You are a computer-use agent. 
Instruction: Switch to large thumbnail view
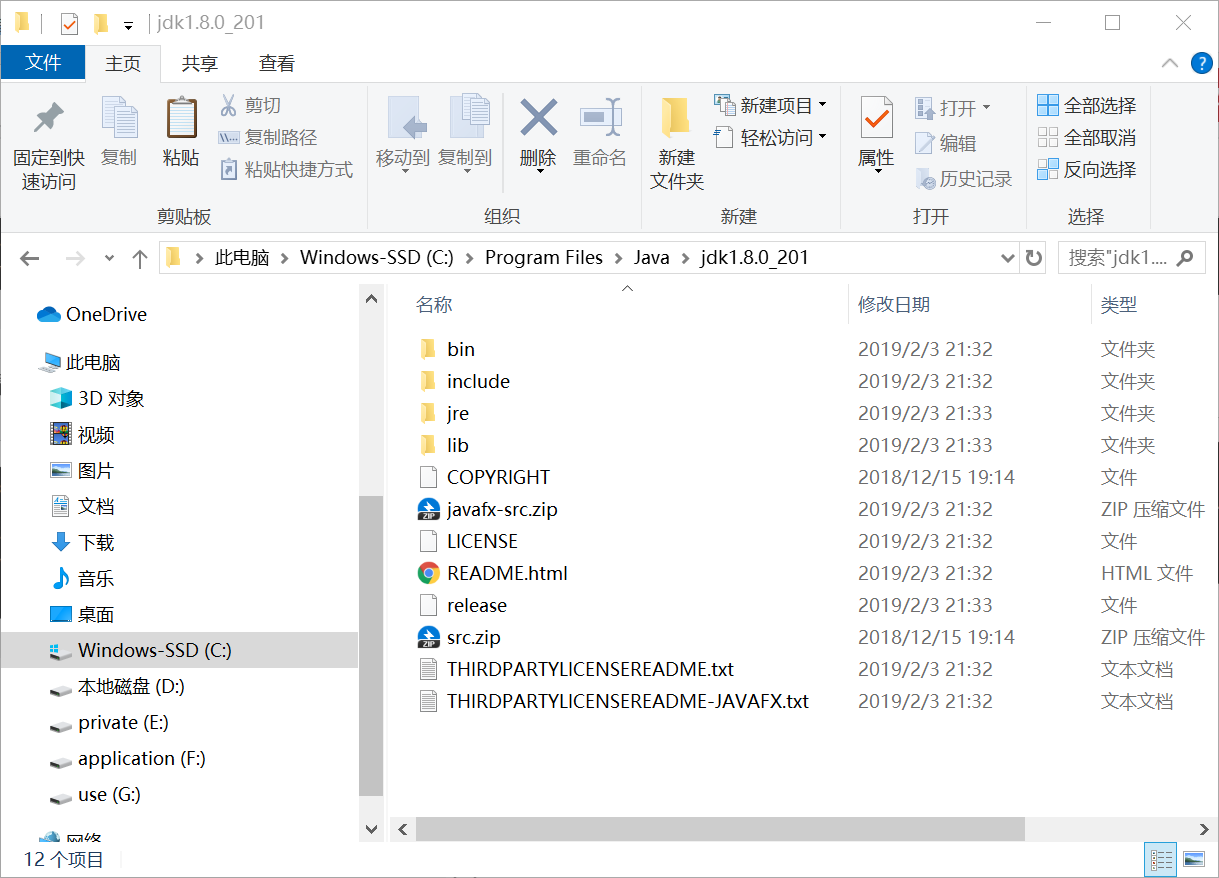(x=1195, y=858)
